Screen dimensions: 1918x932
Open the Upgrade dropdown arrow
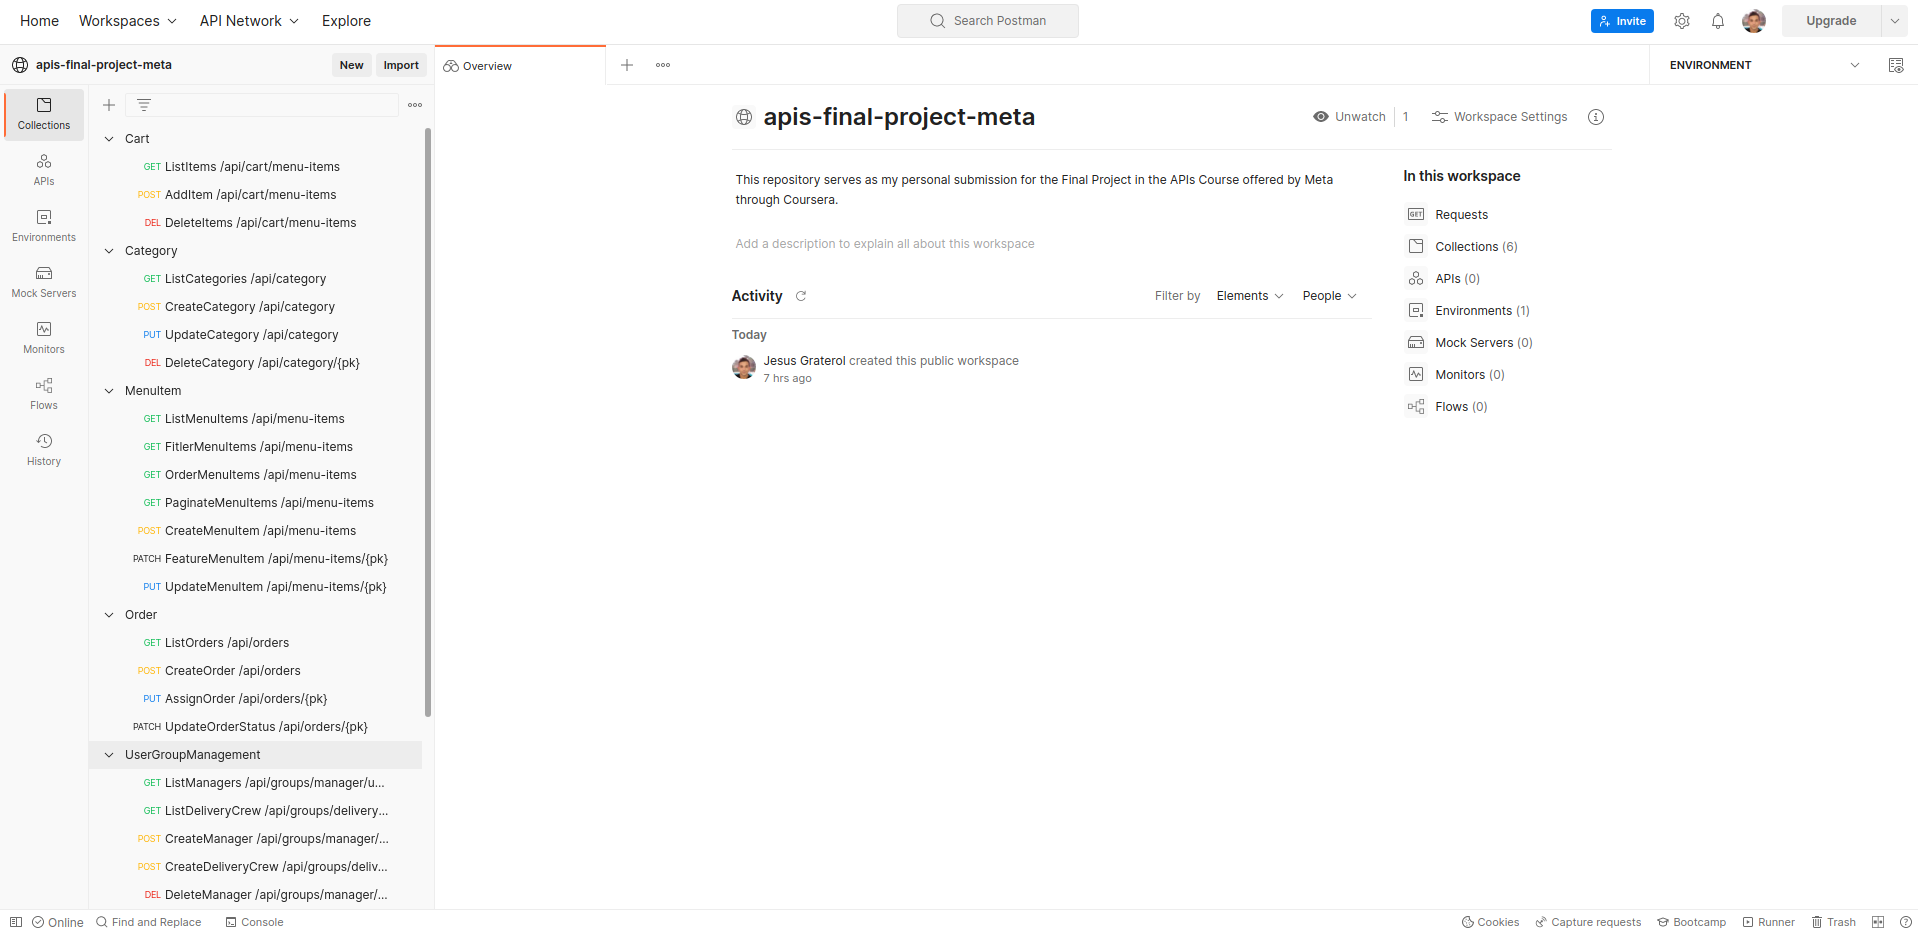tap(1894, 21)
